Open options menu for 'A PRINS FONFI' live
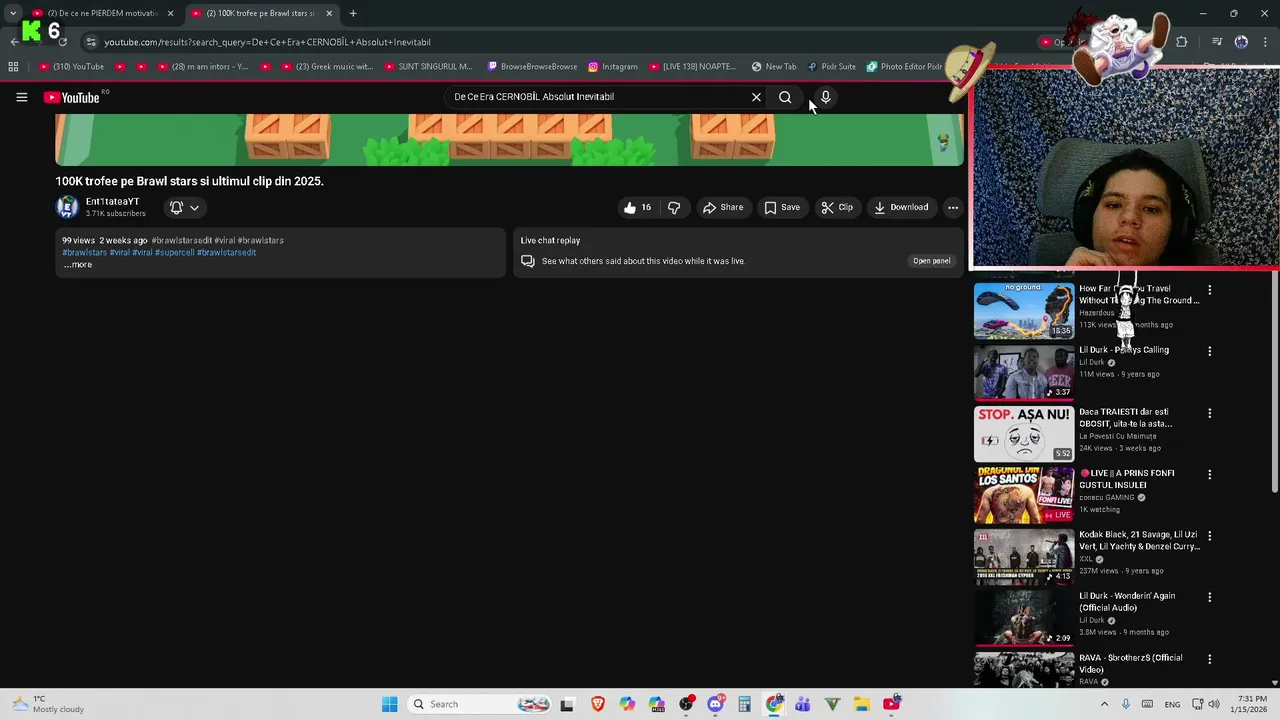 click(x=1209, y=474)
